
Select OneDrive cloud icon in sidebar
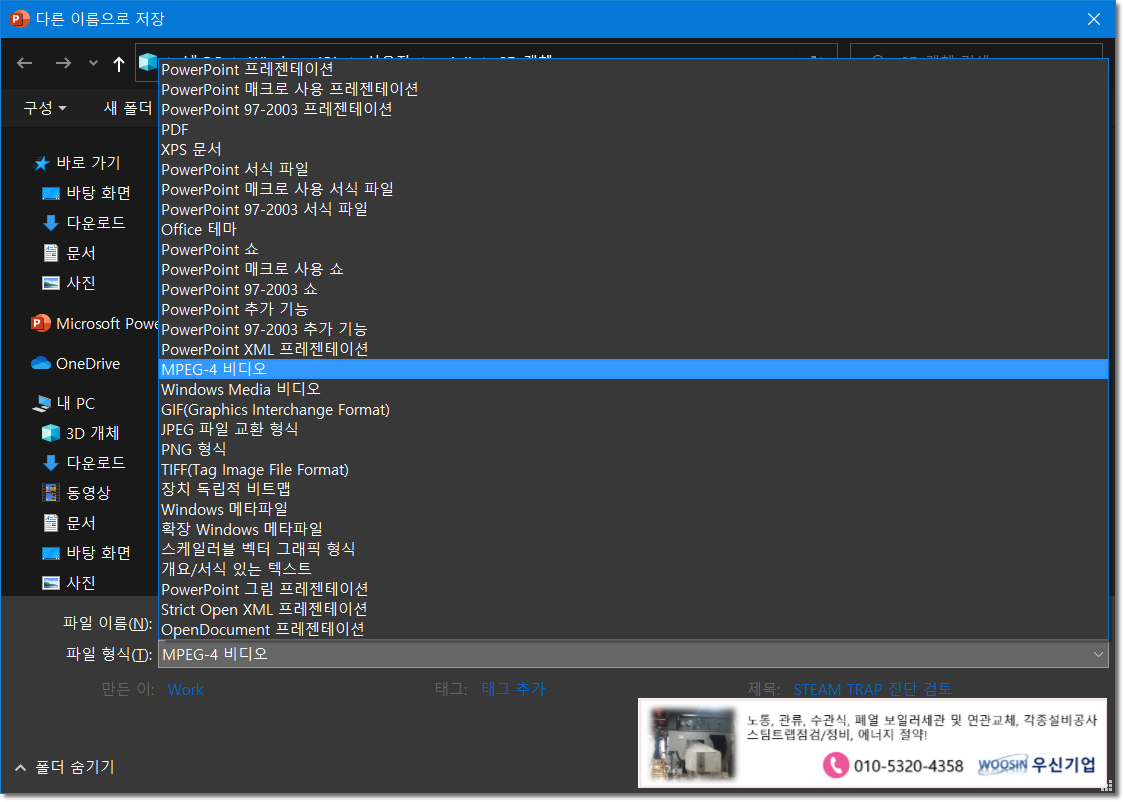coord(41,363)
